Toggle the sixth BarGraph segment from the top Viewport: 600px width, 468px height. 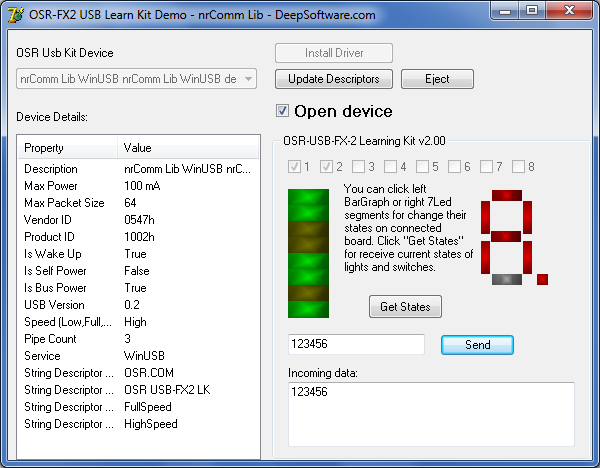pos(308,277)
